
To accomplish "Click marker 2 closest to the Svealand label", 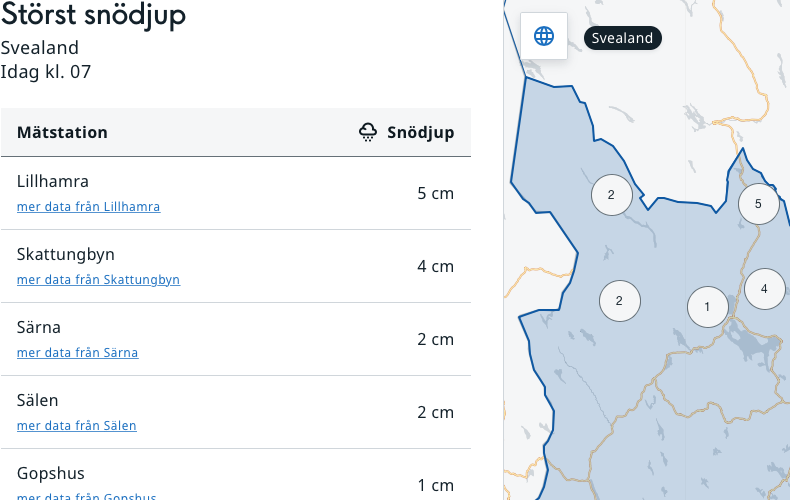I will [611, 195].
